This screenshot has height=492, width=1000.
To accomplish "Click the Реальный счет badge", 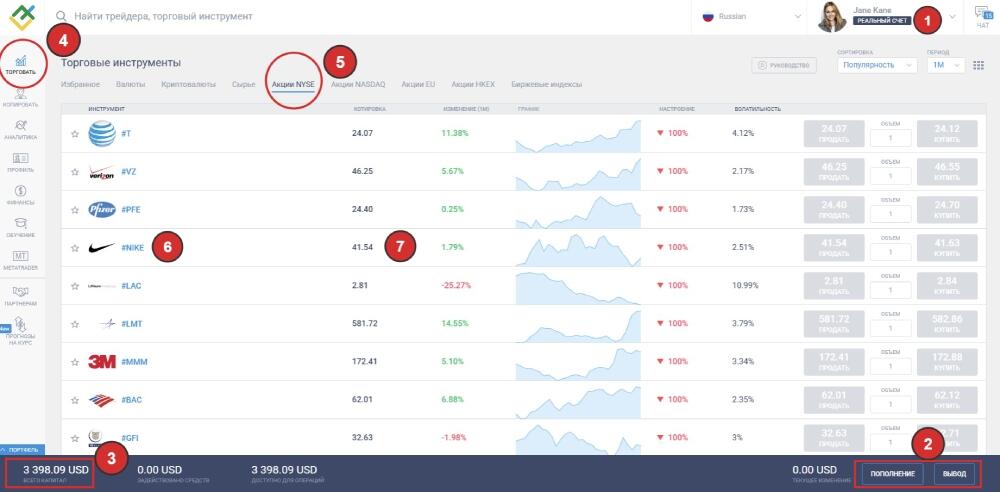I will click(882, 20).
